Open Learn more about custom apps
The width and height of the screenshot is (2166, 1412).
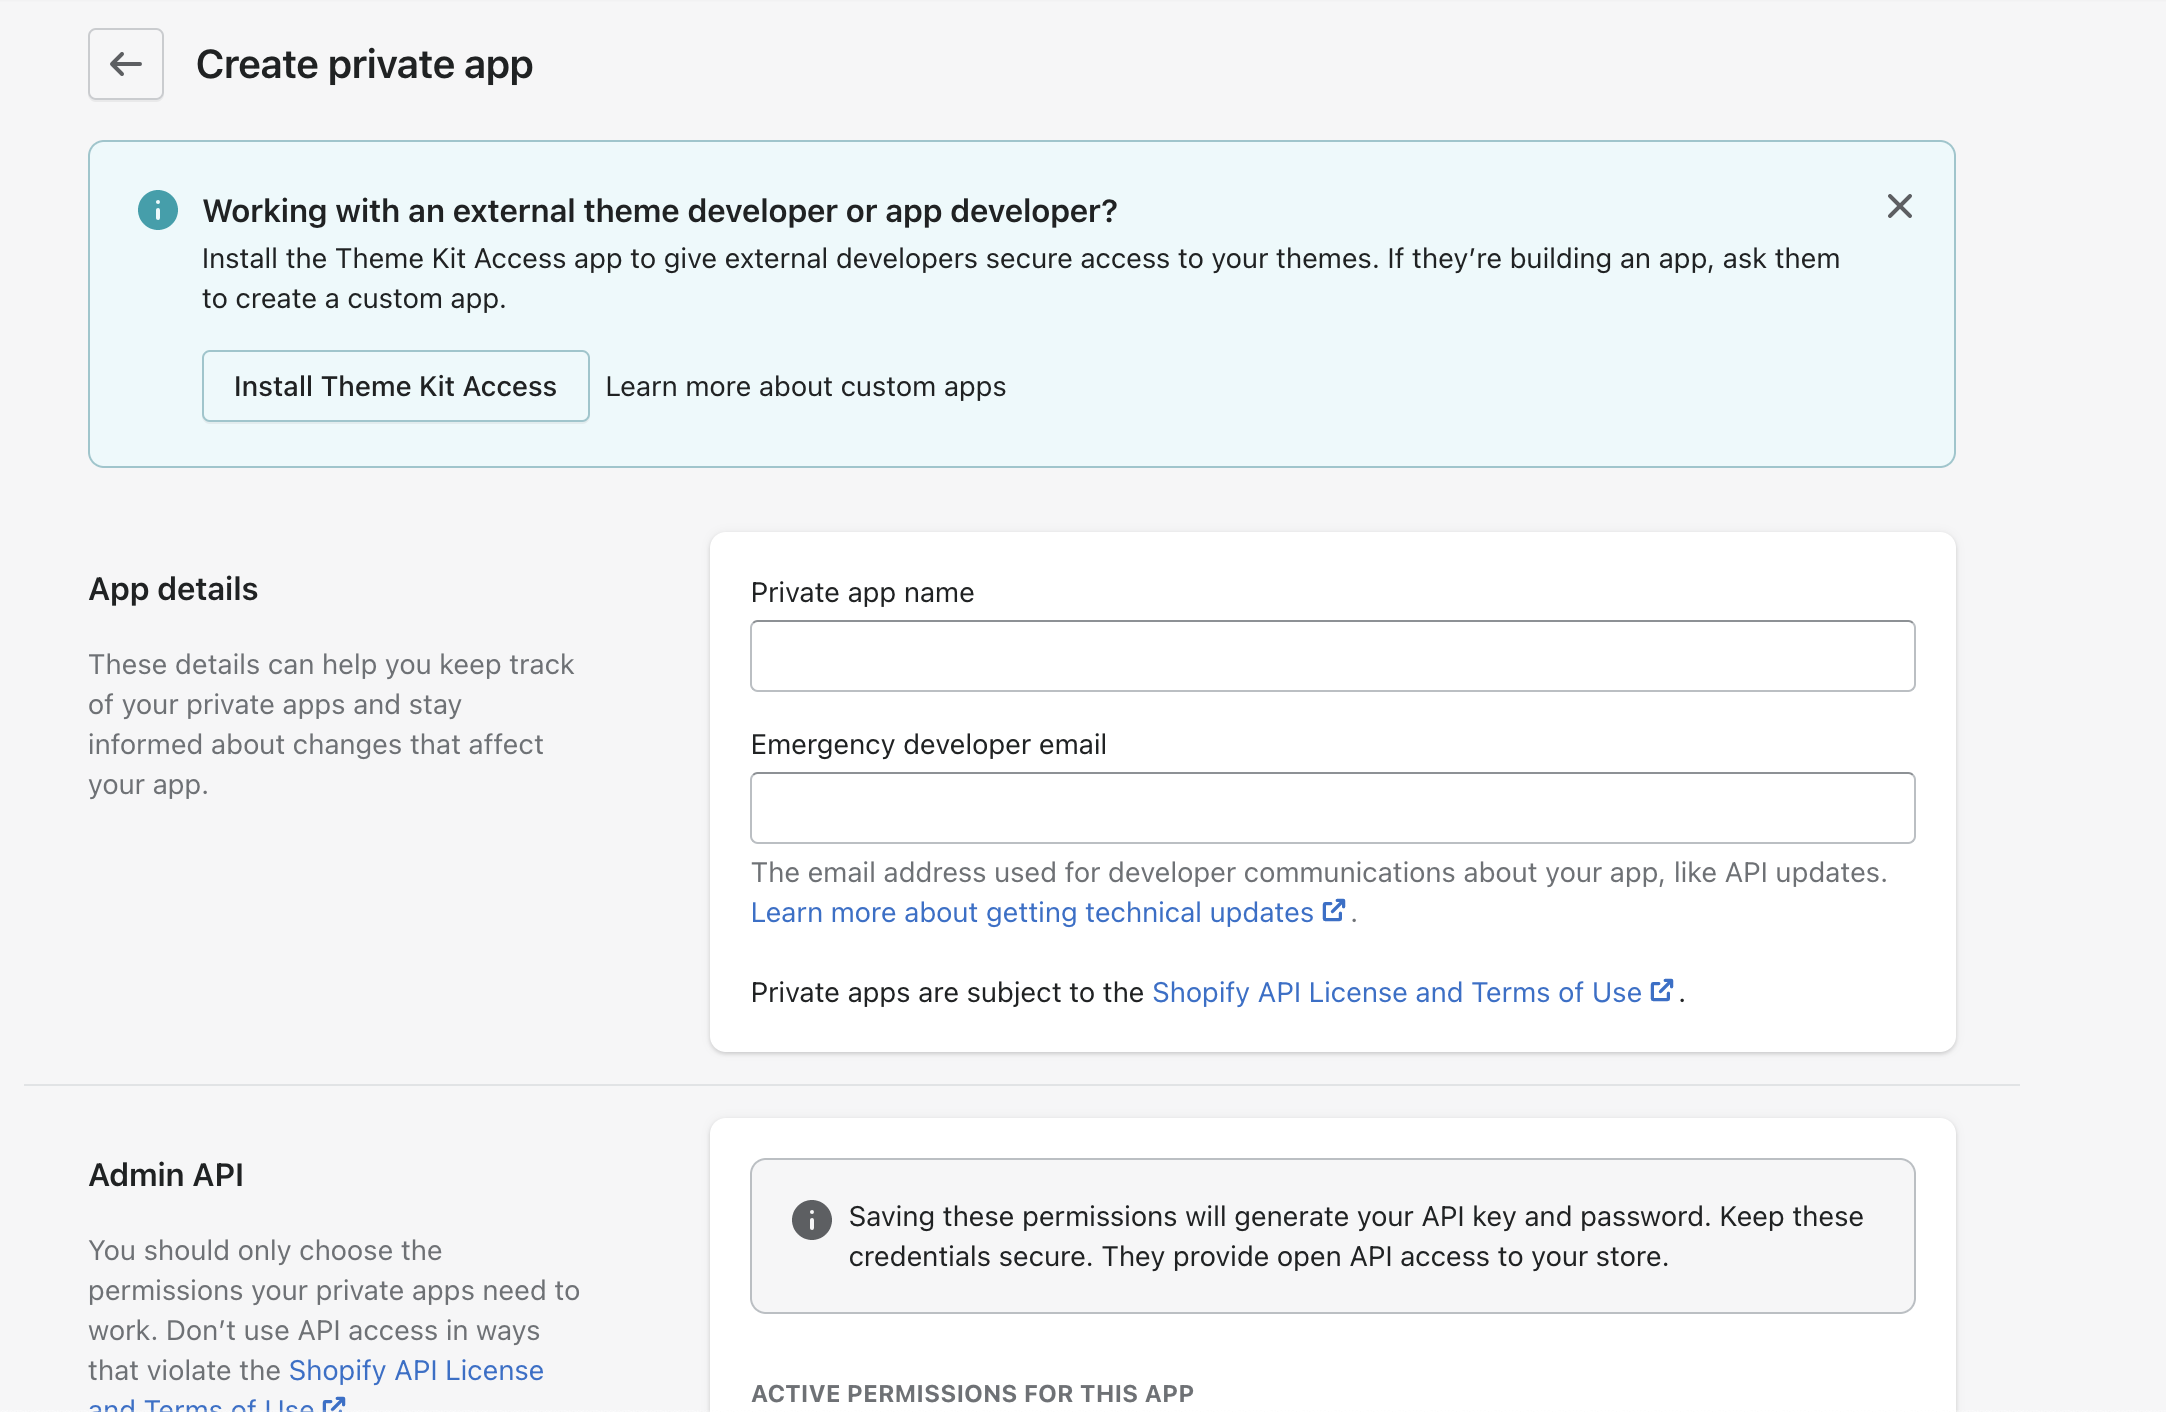[805, 387]
